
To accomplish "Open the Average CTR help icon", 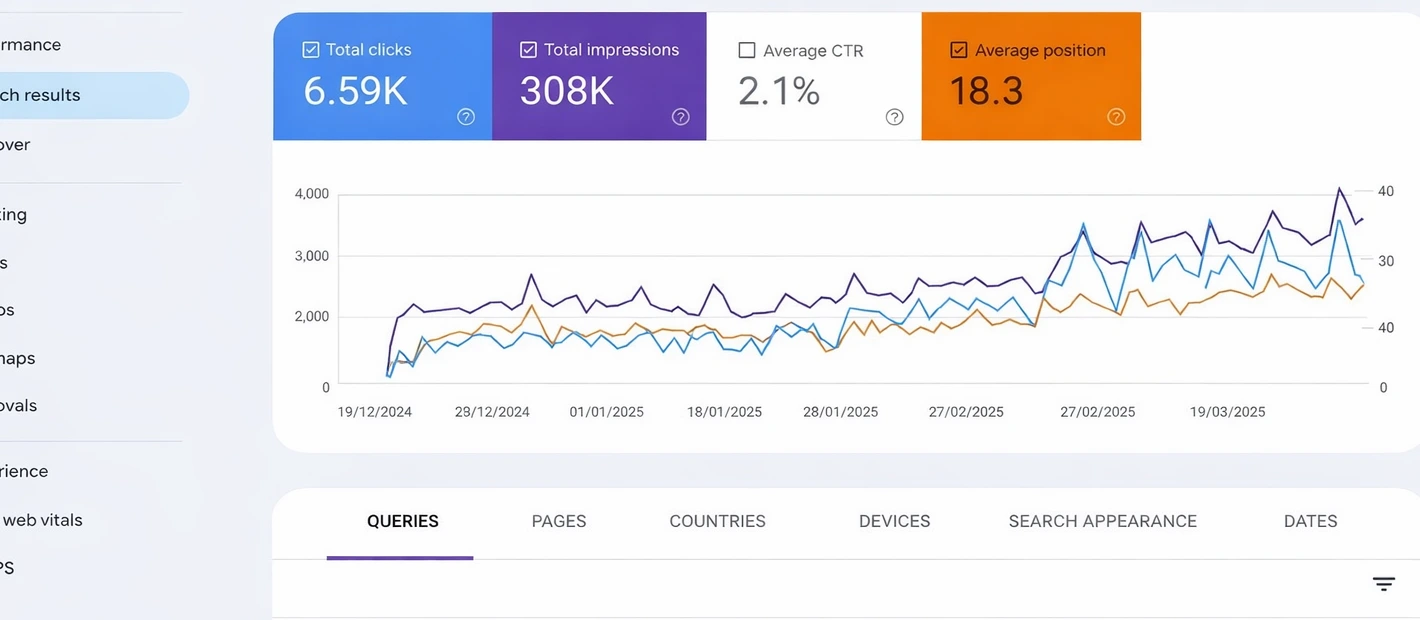I will [895, 117].
